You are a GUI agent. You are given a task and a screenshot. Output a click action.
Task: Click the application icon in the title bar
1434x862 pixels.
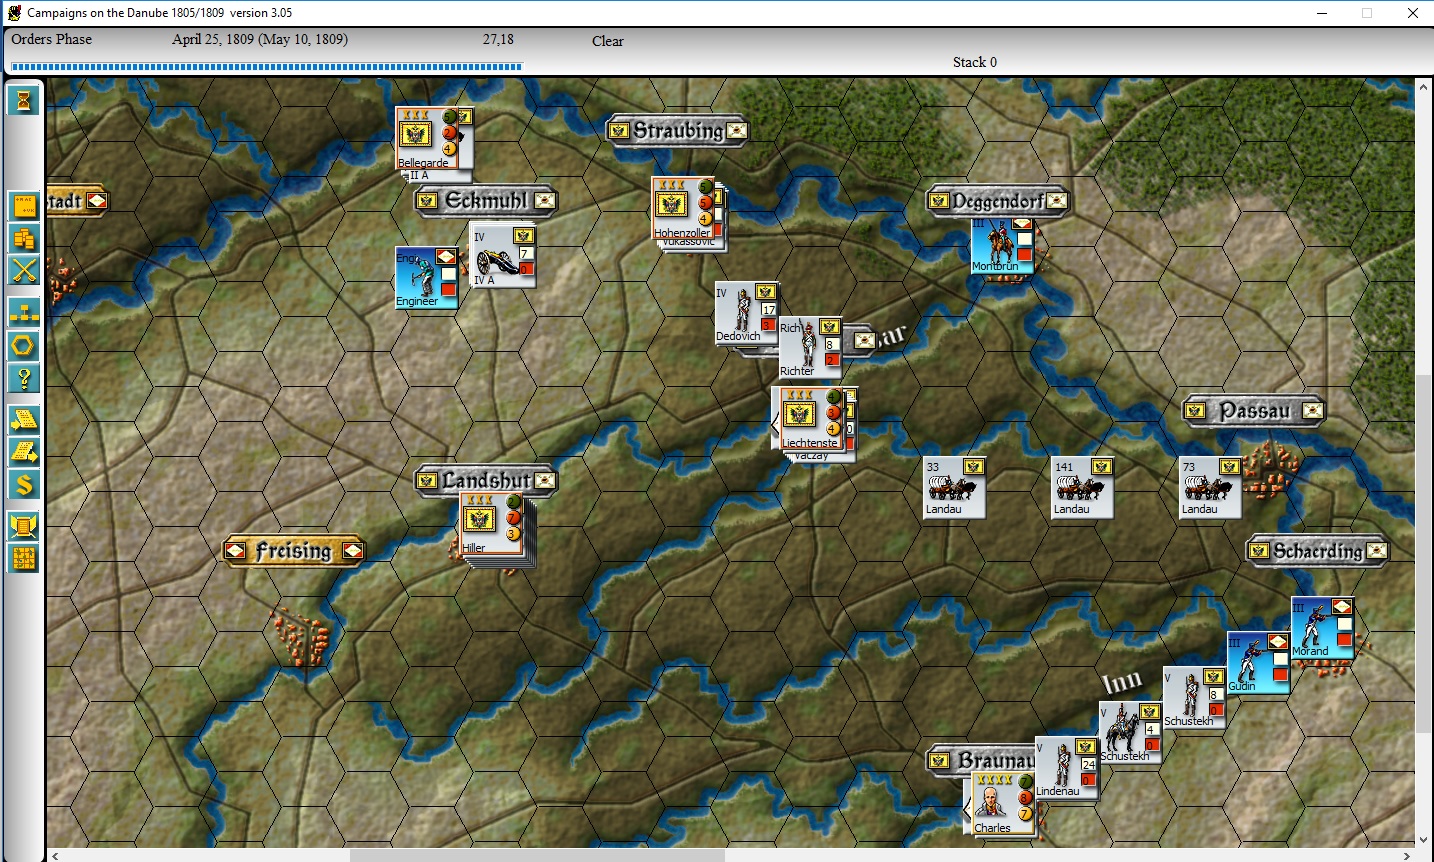[14, 13]
